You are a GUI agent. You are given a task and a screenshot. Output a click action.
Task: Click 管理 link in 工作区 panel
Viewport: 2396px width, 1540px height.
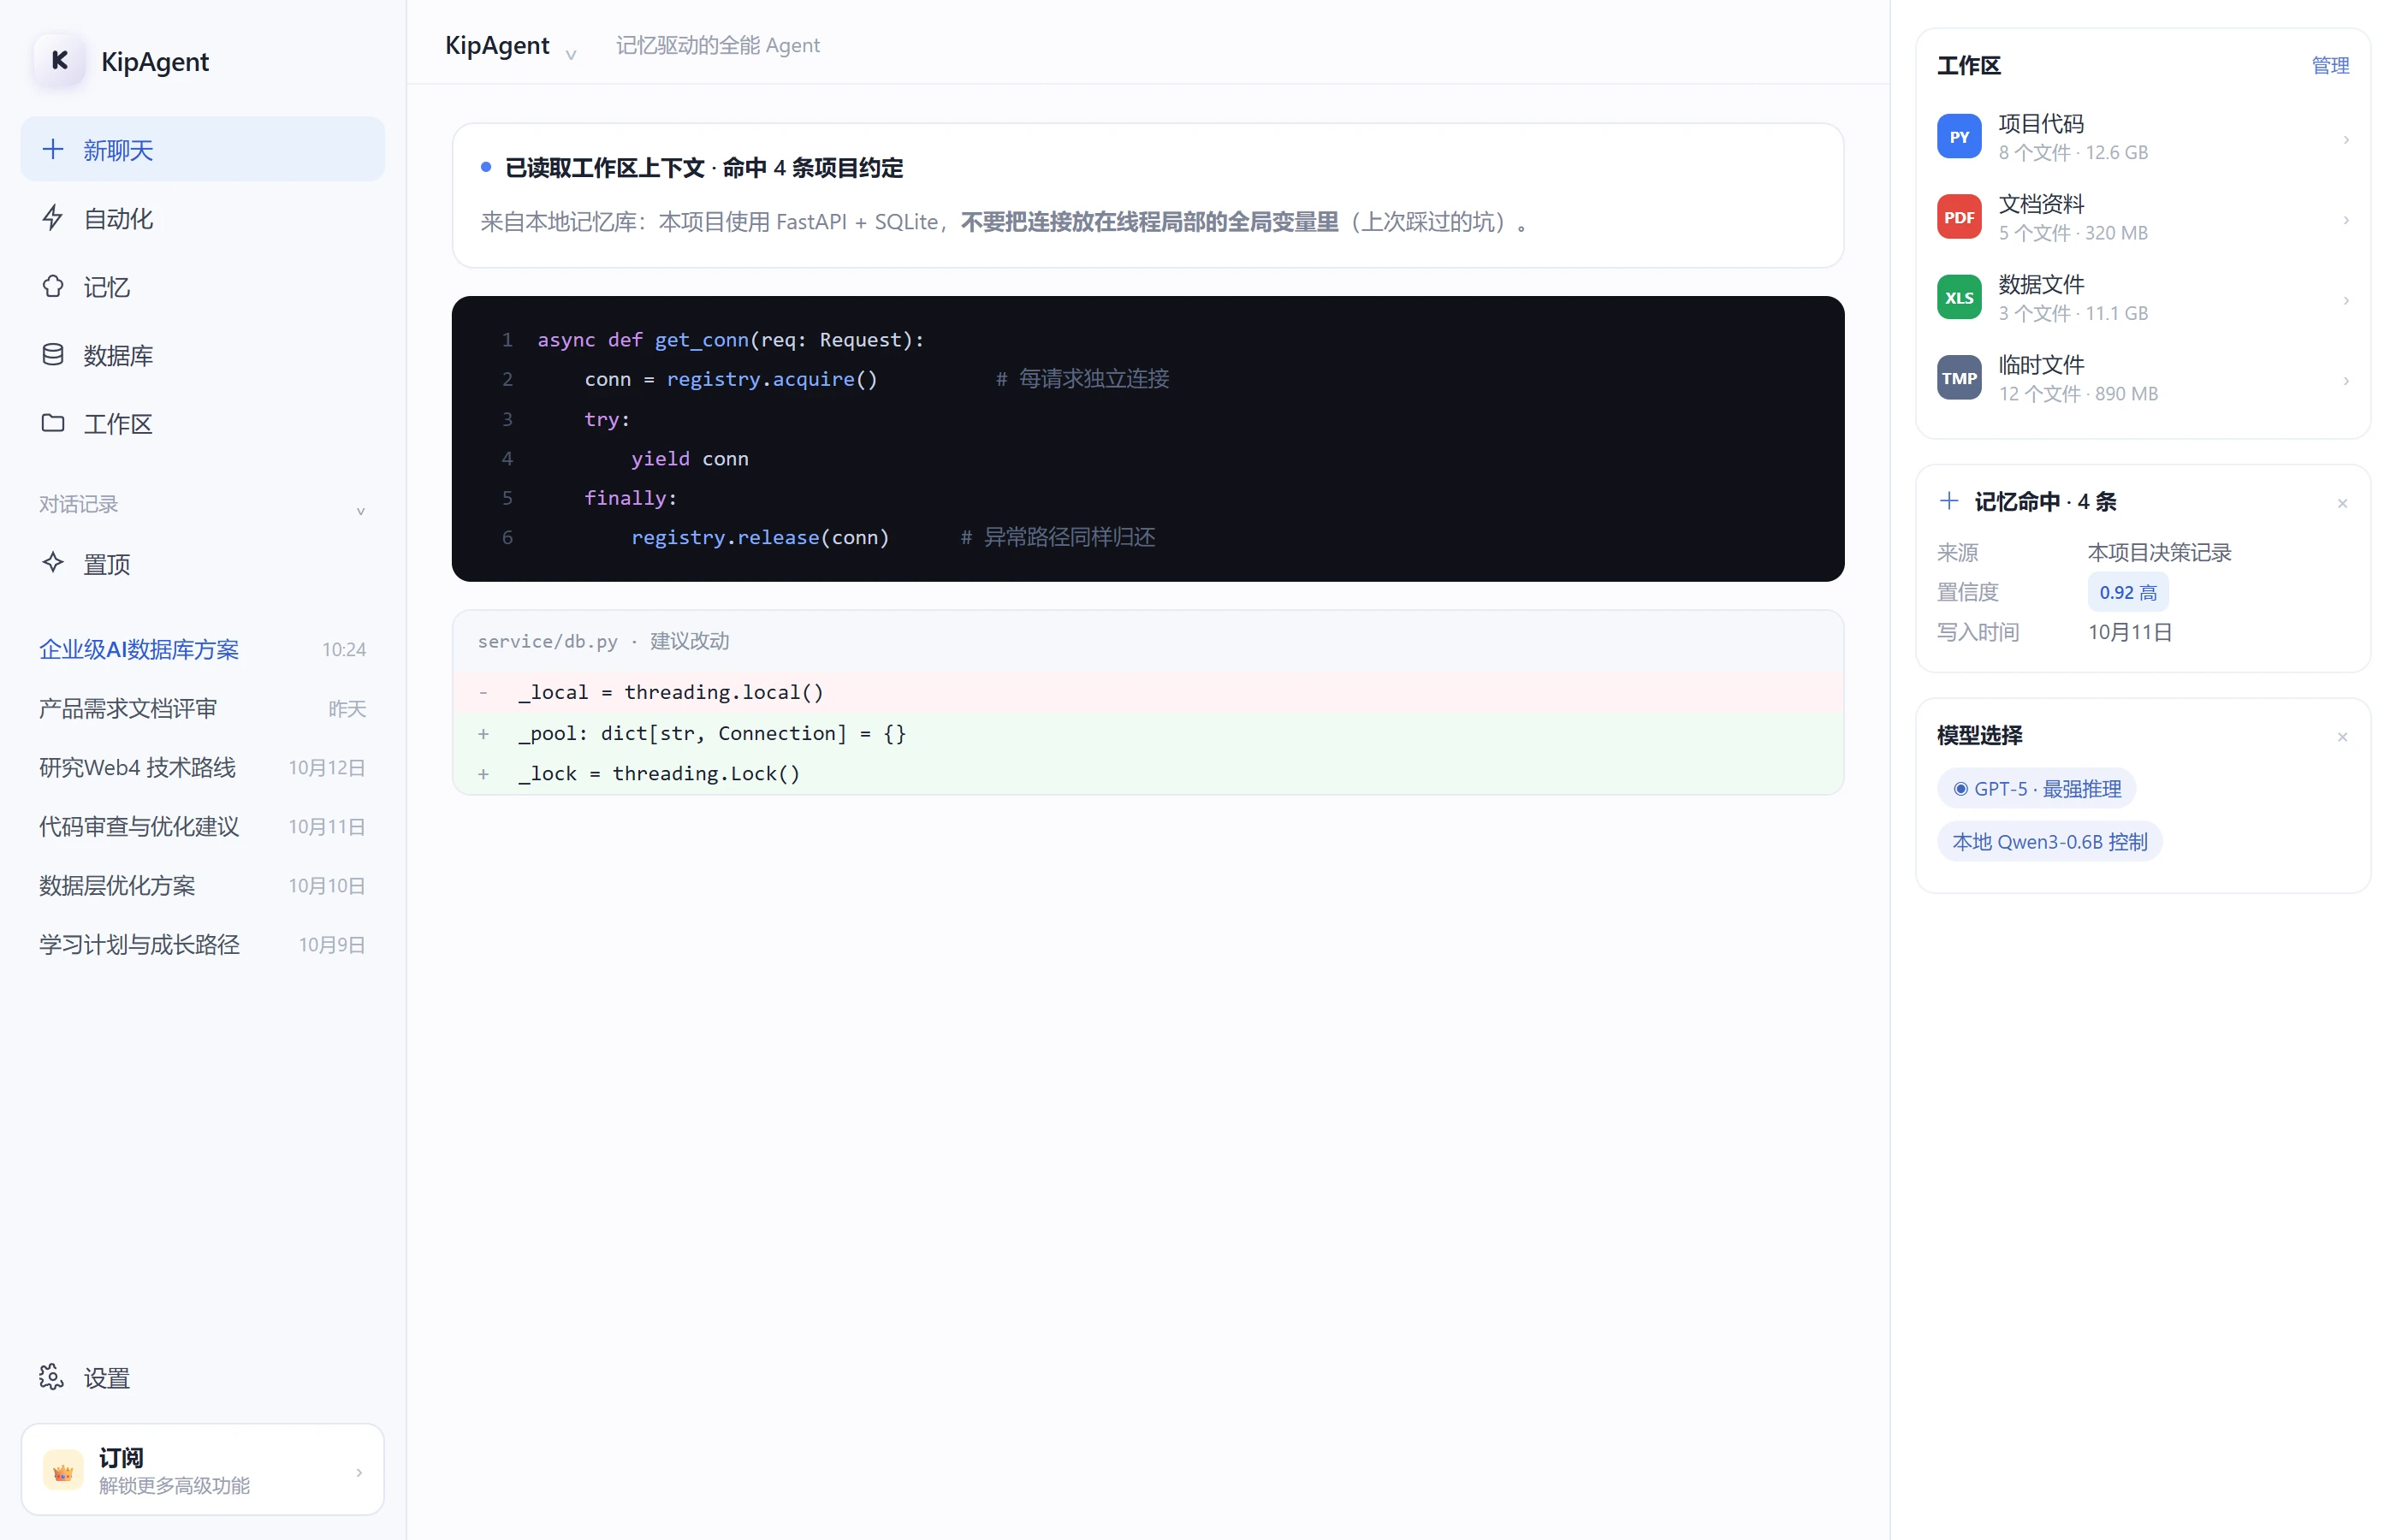pyautogui.click(x=2329, y=65)
